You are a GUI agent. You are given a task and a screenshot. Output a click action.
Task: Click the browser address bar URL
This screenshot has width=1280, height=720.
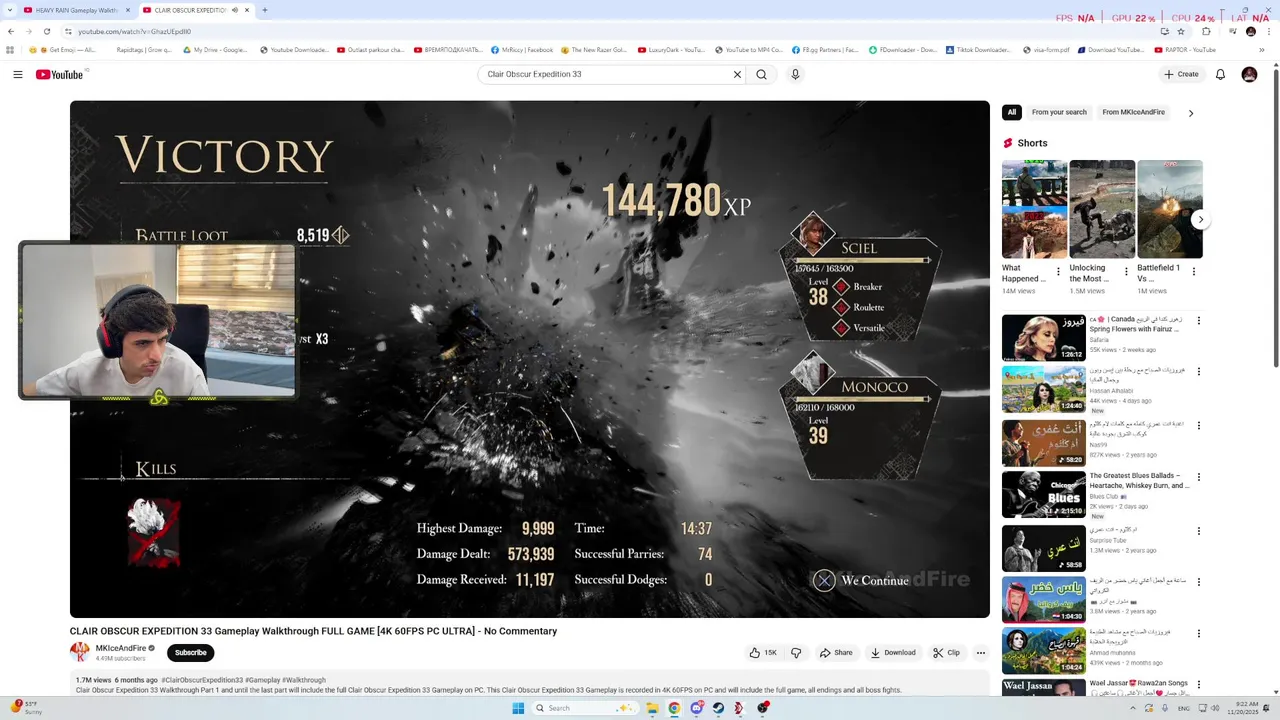tap(135, 31)
